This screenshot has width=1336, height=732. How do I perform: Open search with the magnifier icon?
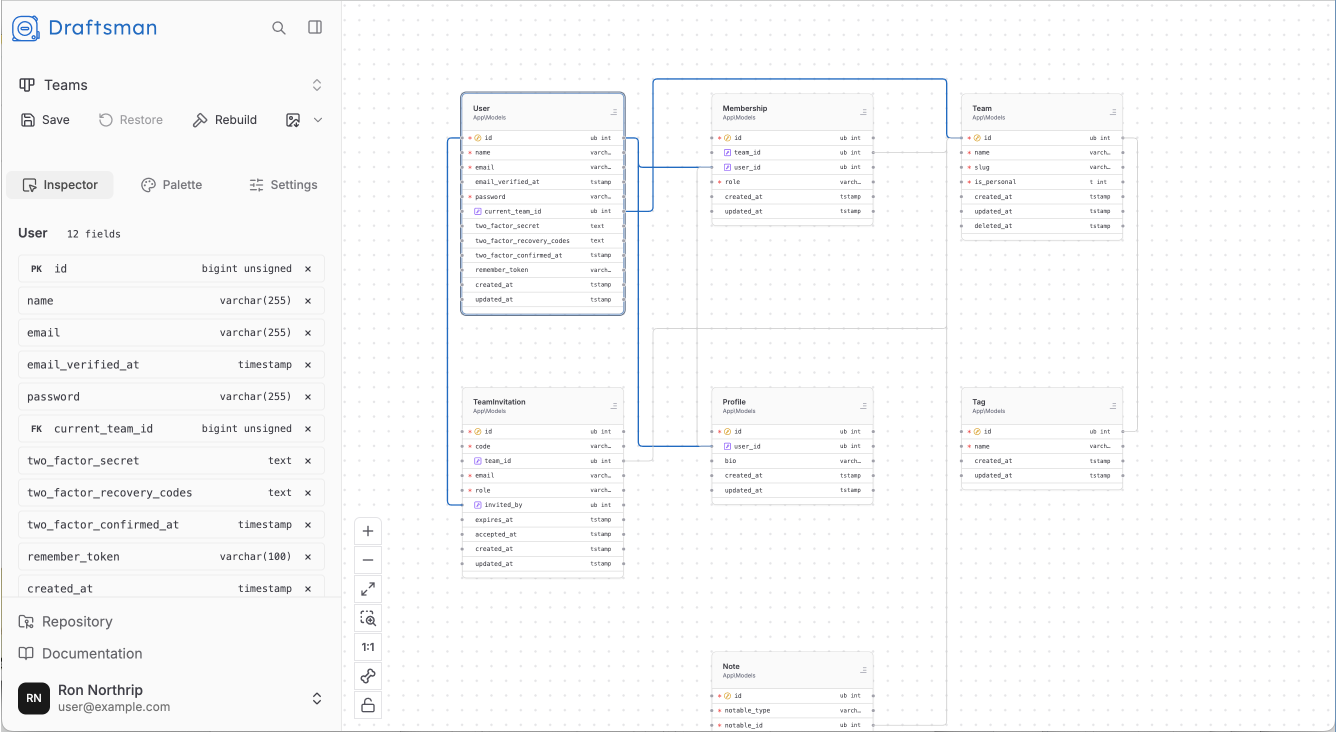(x=279, y=28)
